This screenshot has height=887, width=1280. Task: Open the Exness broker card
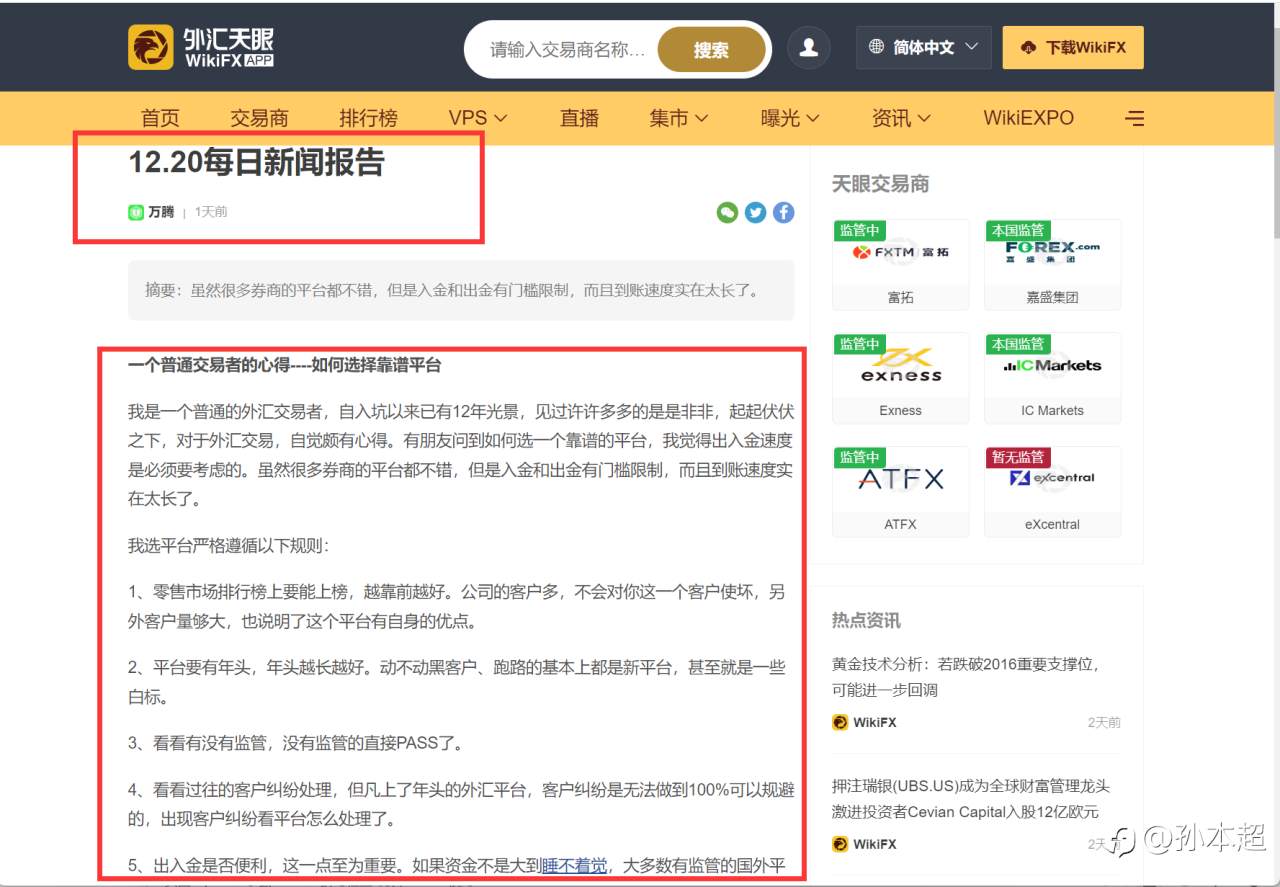(x=900, y=378)
